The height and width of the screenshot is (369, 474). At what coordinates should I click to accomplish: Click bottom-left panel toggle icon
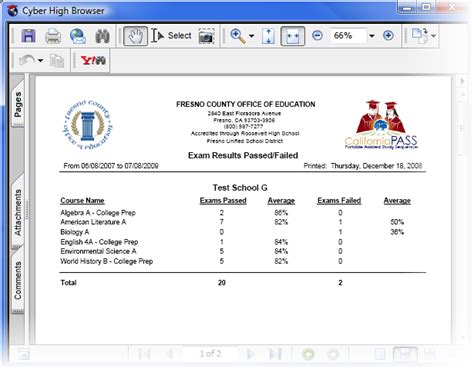coord(24,354)
